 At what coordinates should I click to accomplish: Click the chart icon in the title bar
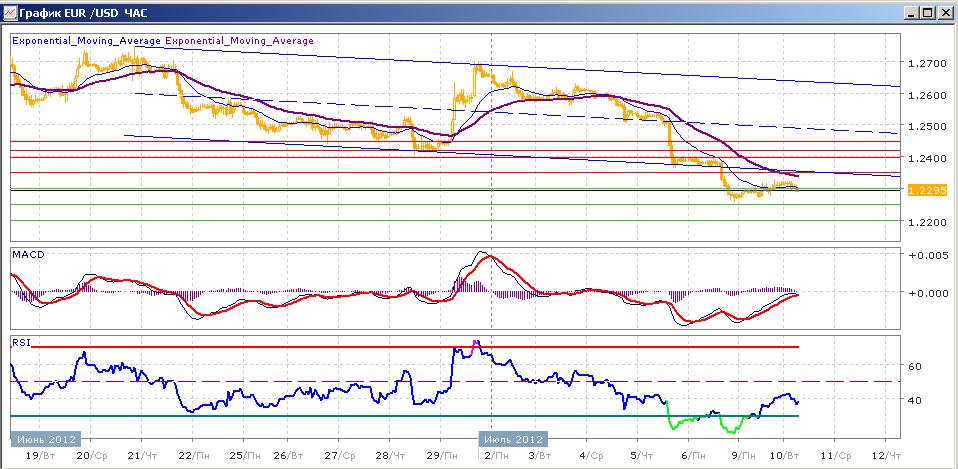coord(10,12)
